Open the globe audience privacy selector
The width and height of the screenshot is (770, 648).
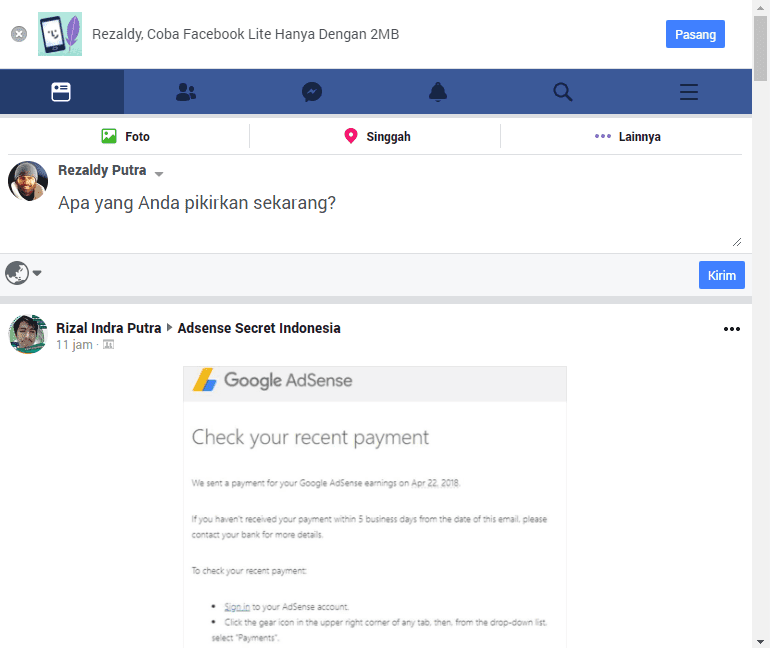[x=23, y=273]
